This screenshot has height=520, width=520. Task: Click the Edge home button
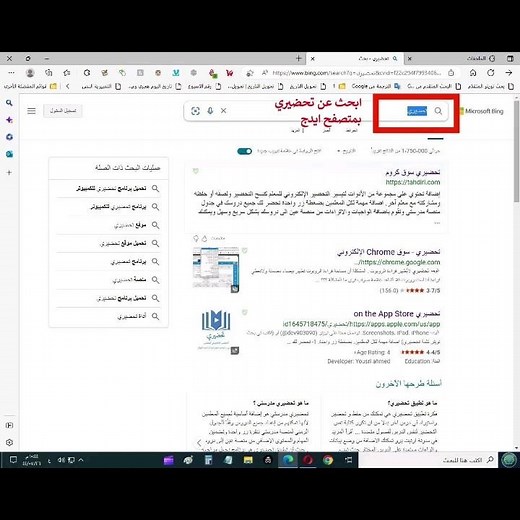coord(473,73)
